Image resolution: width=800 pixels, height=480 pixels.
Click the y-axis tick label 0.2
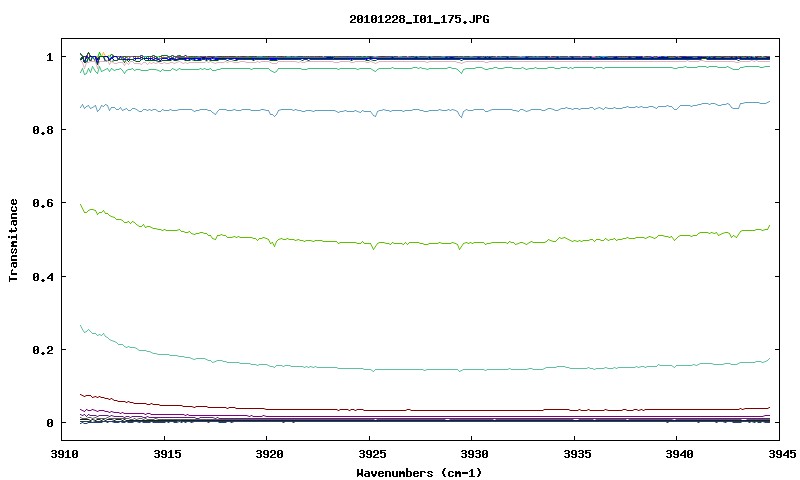tap(43, 350)
